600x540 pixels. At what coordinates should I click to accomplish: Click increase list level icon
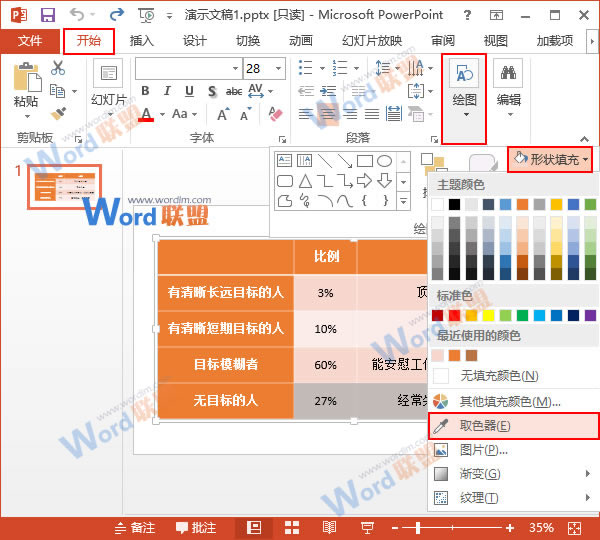coord(328,91)
